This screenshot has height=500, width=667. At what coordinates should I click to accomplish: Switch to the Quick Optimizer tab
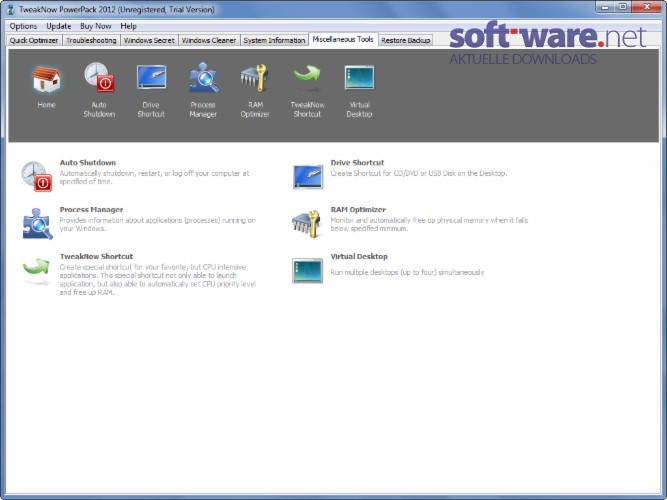[34, 40]
